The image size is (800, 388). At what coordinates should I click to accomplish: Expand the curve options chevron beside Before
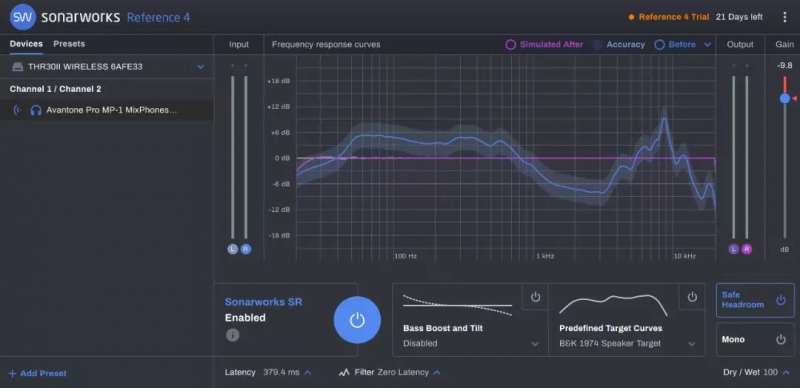coord(707,44)
